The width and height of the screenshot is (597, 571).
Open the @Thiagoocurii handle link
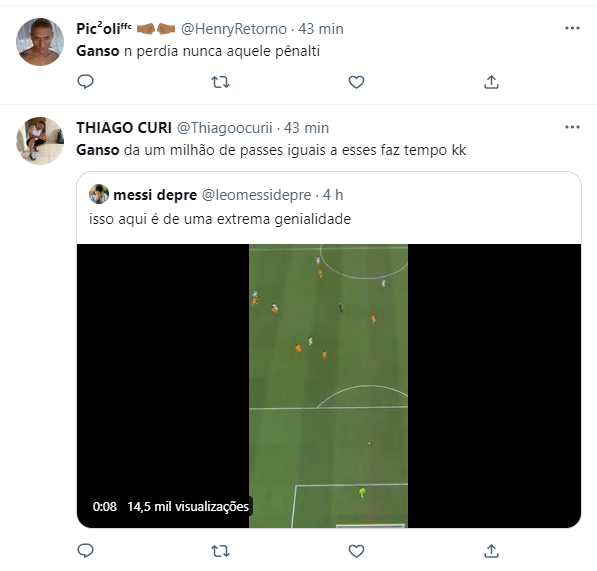225,128
